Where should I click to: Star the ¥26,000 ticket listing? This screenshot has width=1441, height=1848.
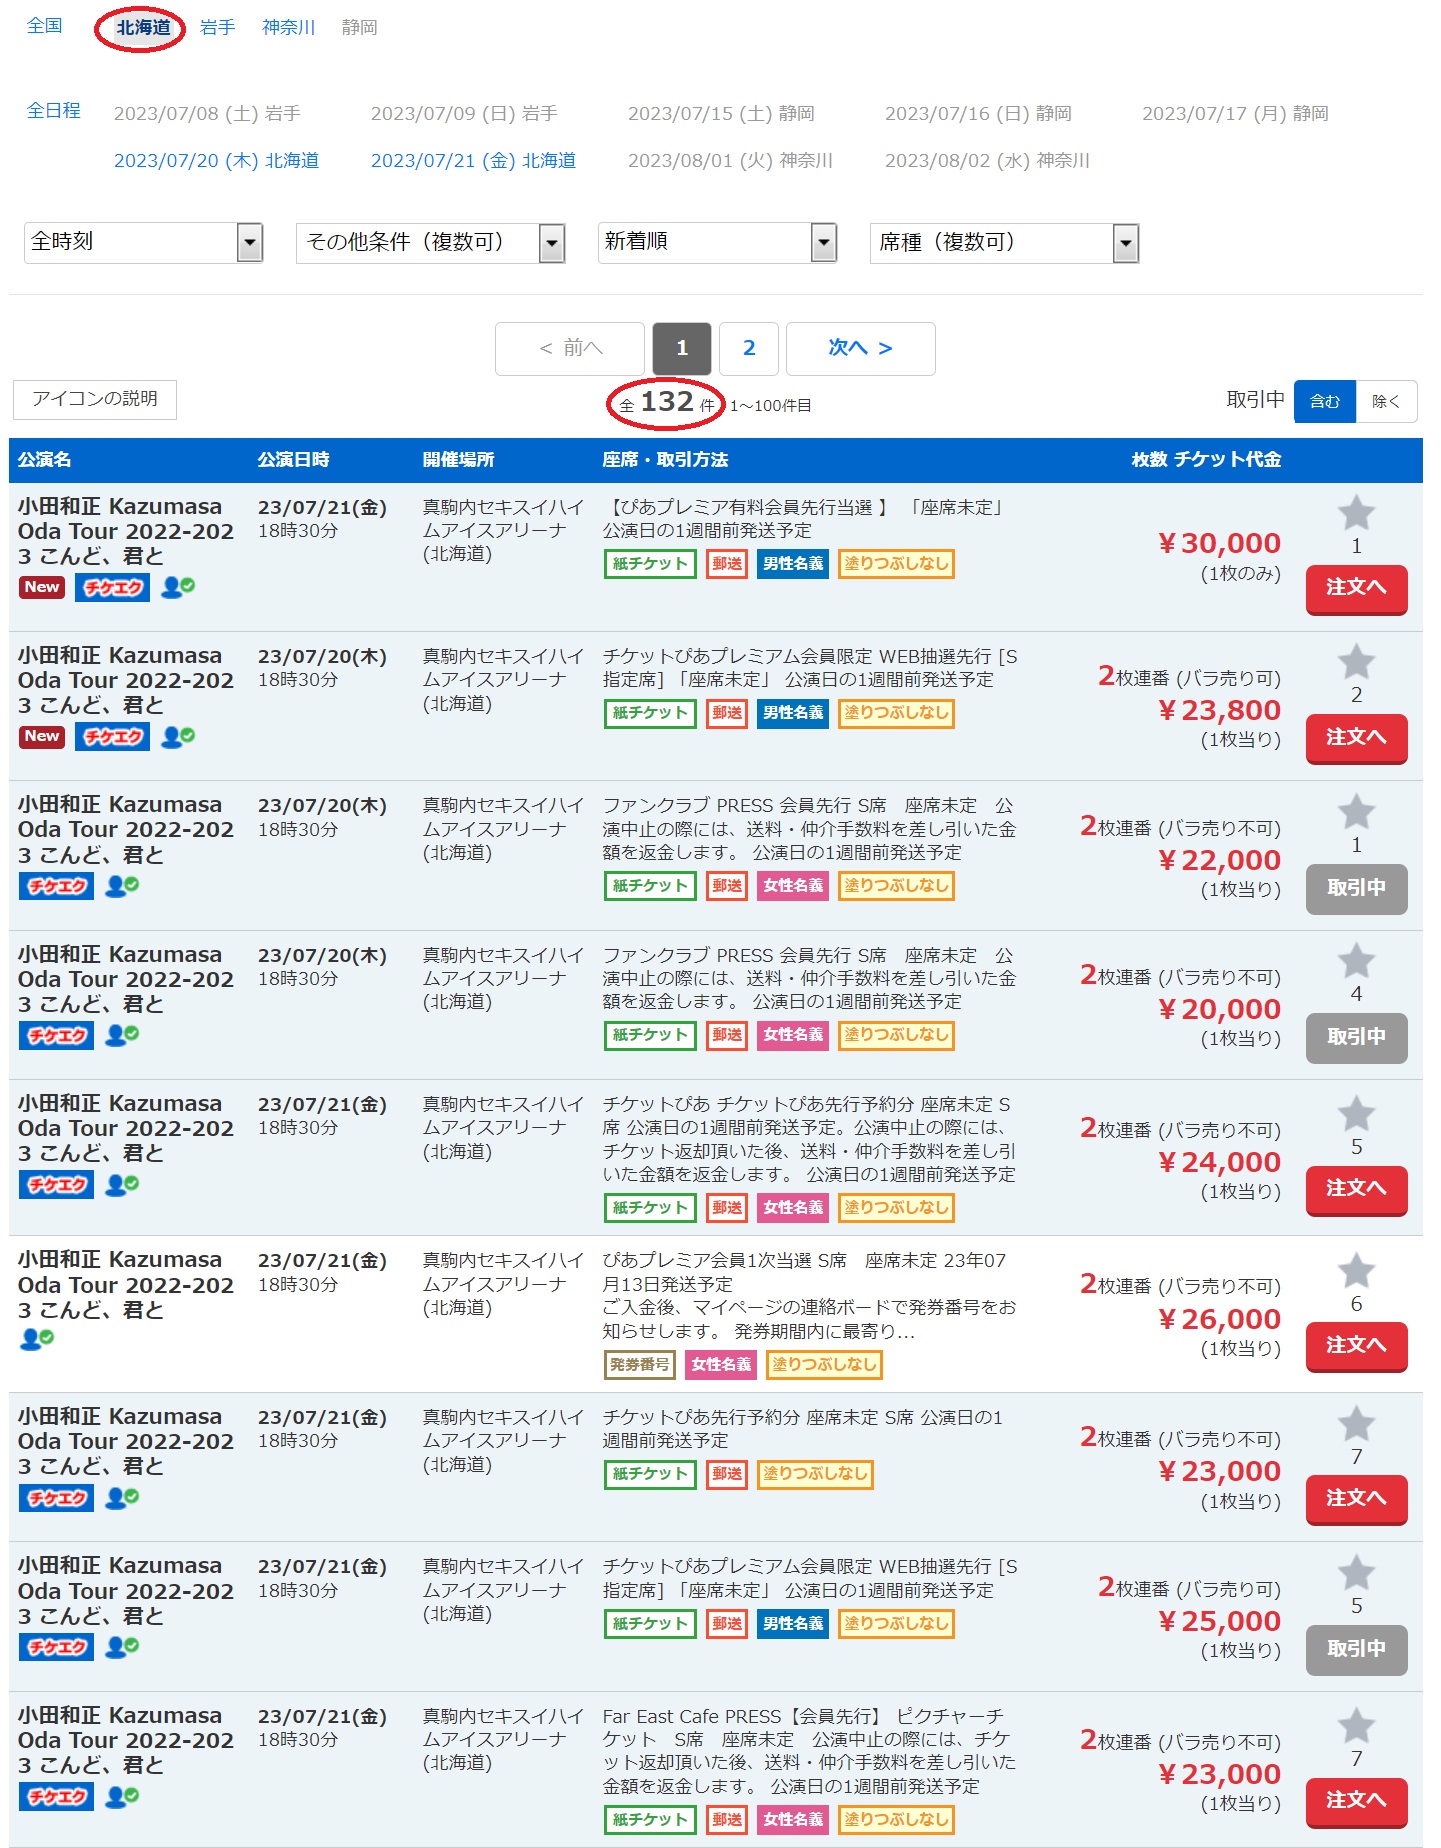click(1355, 1272)
